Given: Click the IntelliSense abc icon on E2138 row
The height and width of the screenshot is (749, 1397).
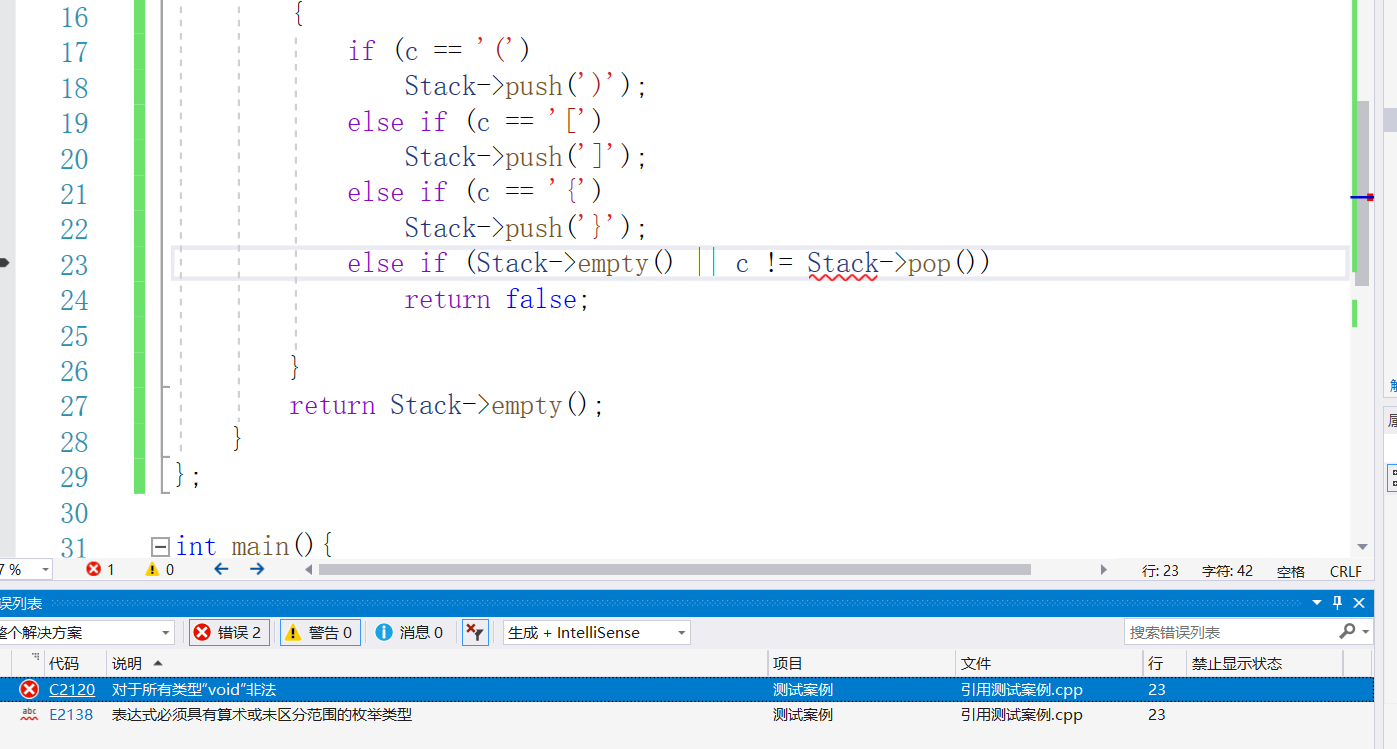Looking at the screenshot, I should point(29,714).
